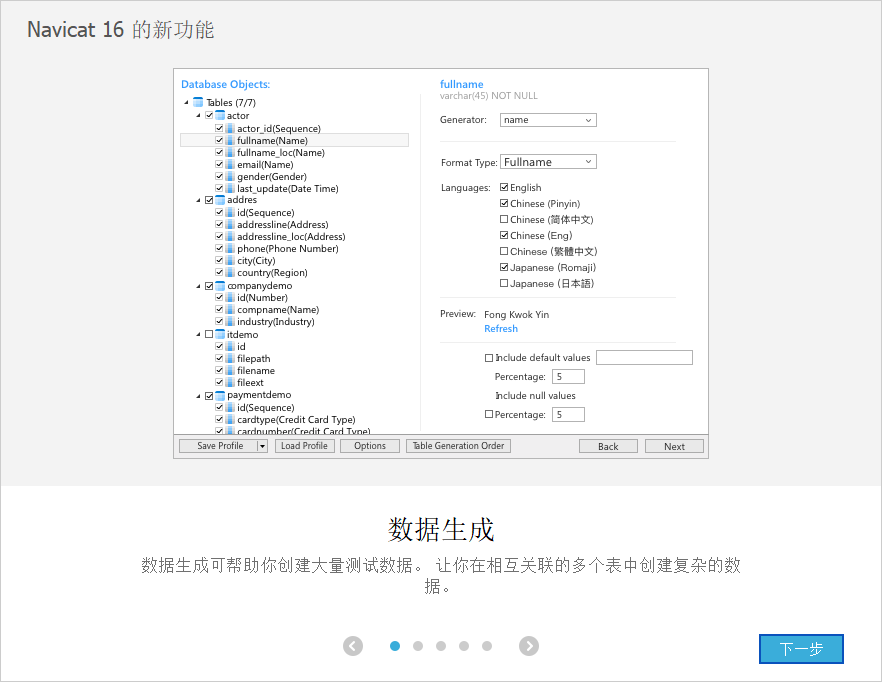
Task: Click the column icon beside email(Name)
Action: pos(230,164)
